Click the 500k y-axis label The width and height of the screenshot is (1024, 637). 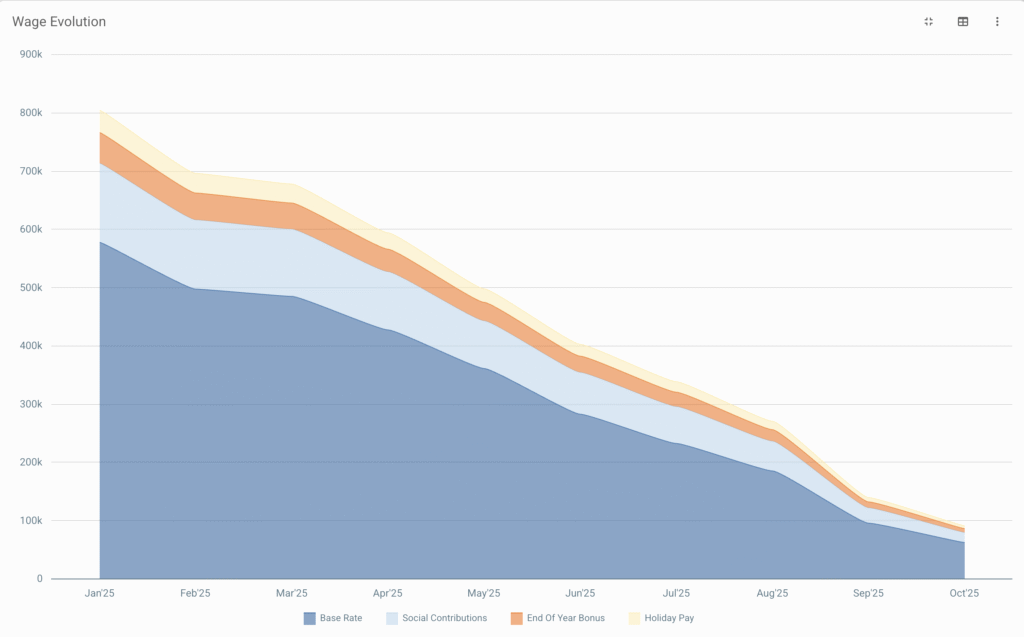31,288
